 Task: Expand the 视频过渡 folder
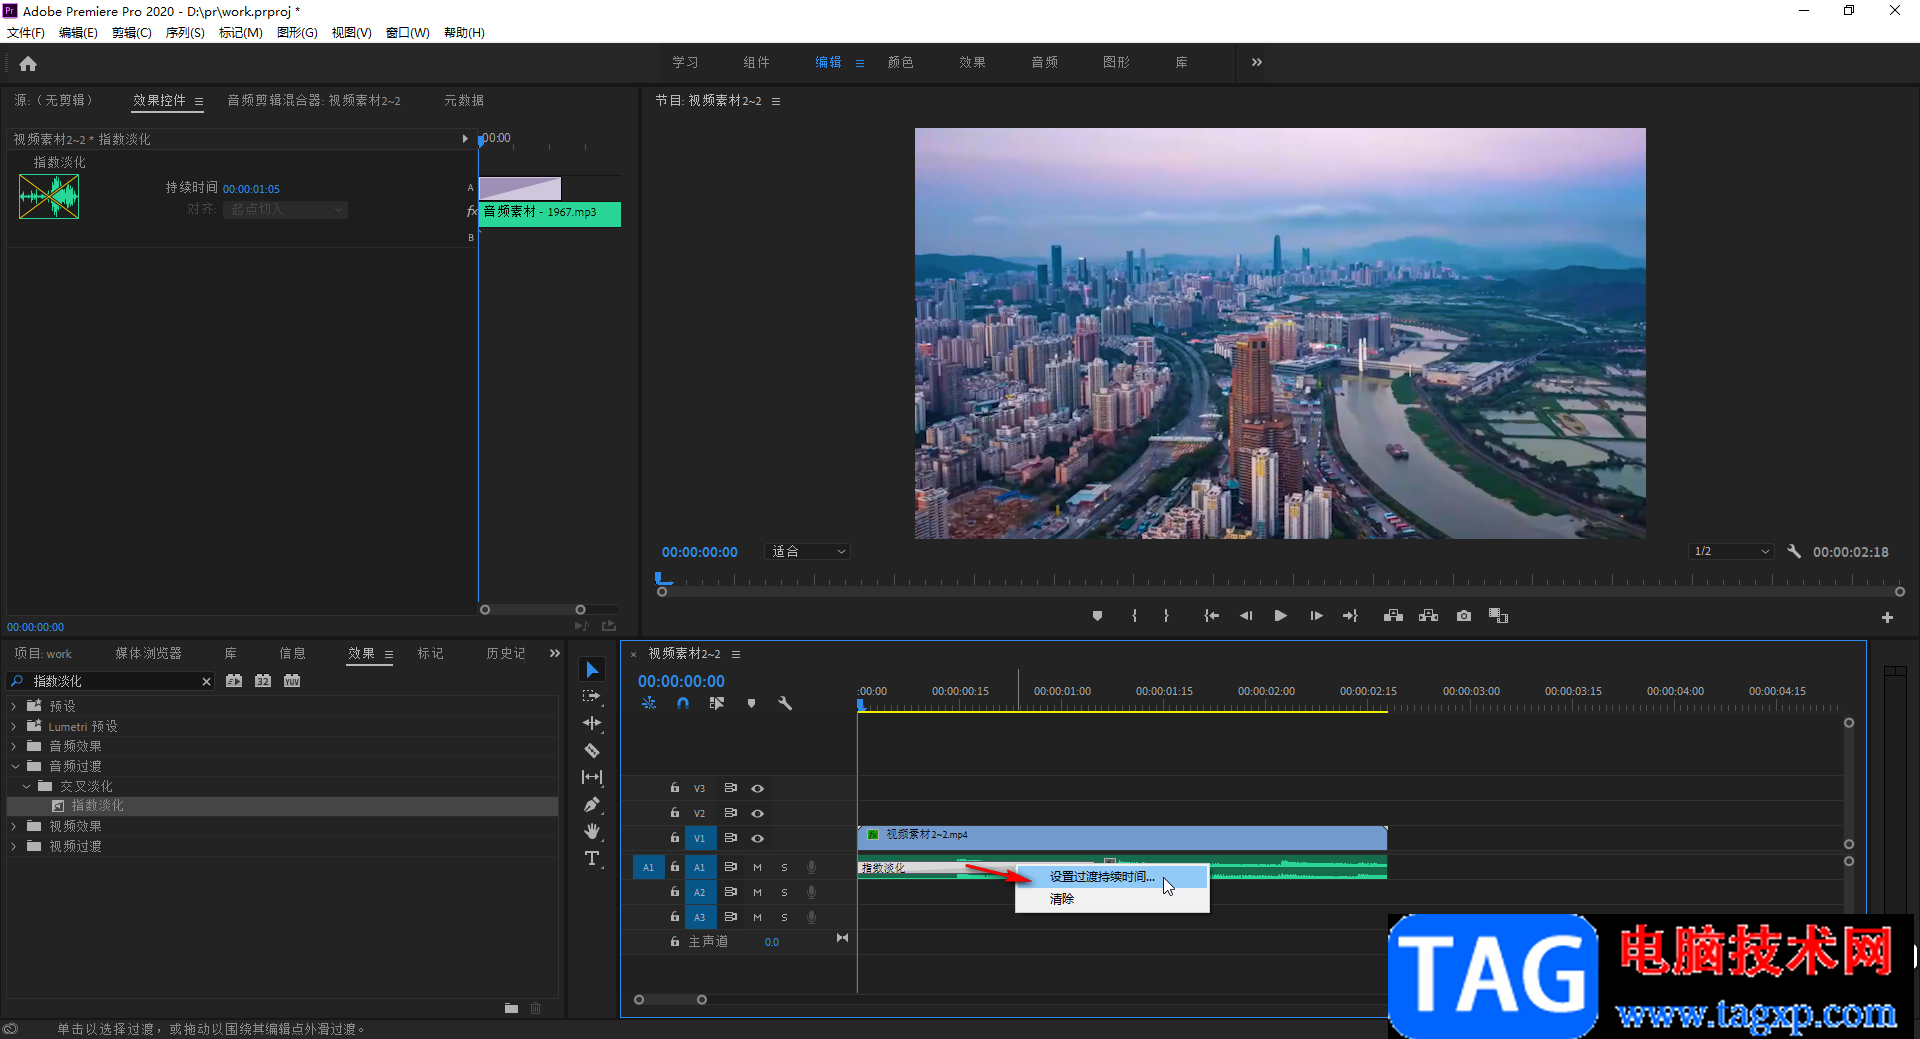(14, 846)
